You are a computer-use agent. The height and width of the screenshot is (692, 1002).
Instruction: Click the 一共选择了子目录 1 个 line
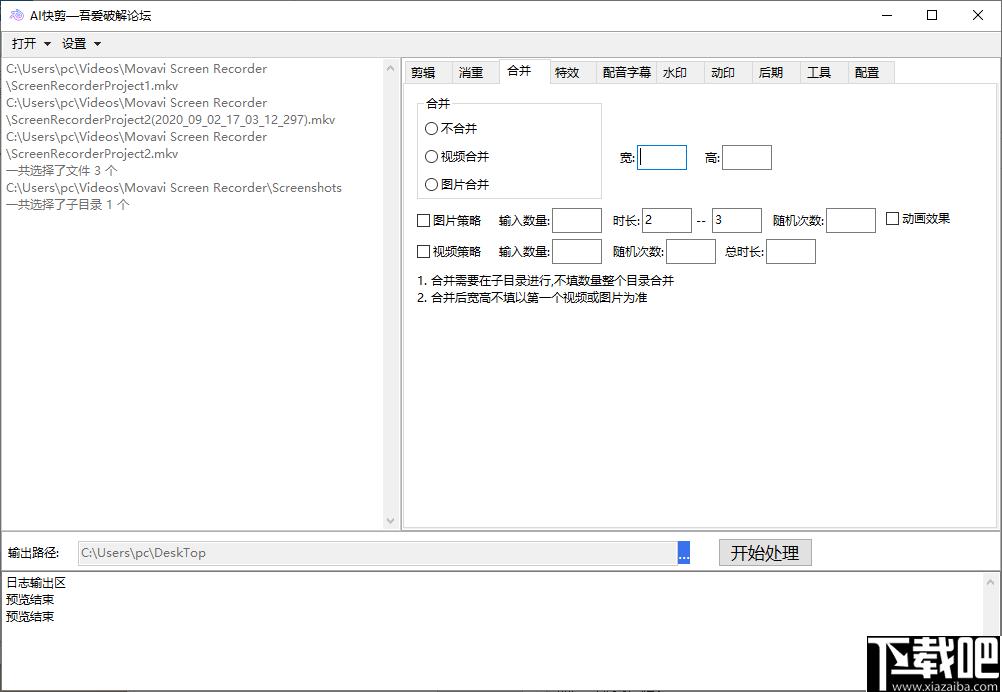pos(68,204)
